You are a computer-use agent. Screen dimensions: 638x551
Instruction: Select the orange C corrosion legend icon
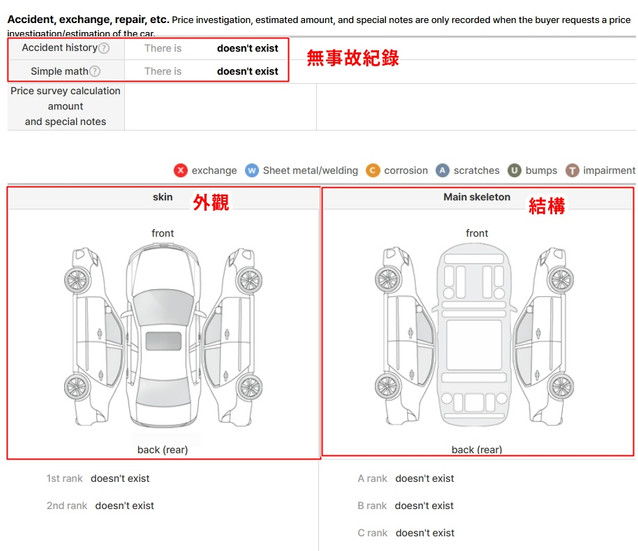(x=373, y=171)
